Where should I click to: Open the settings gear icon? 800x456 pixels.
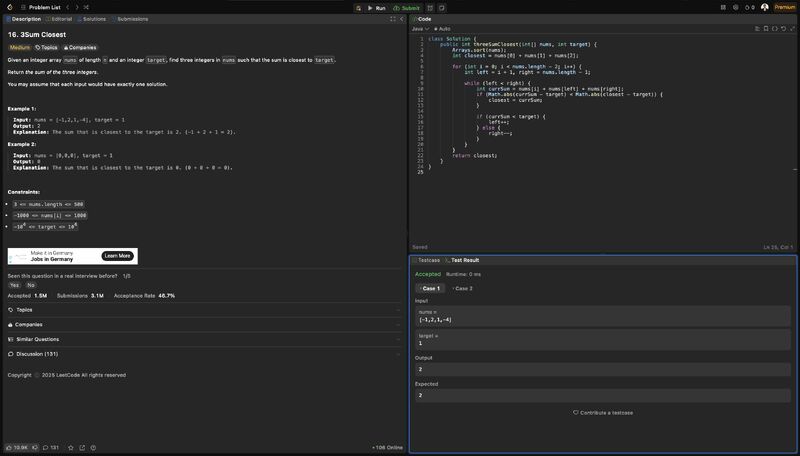click(x=735, y=7)
